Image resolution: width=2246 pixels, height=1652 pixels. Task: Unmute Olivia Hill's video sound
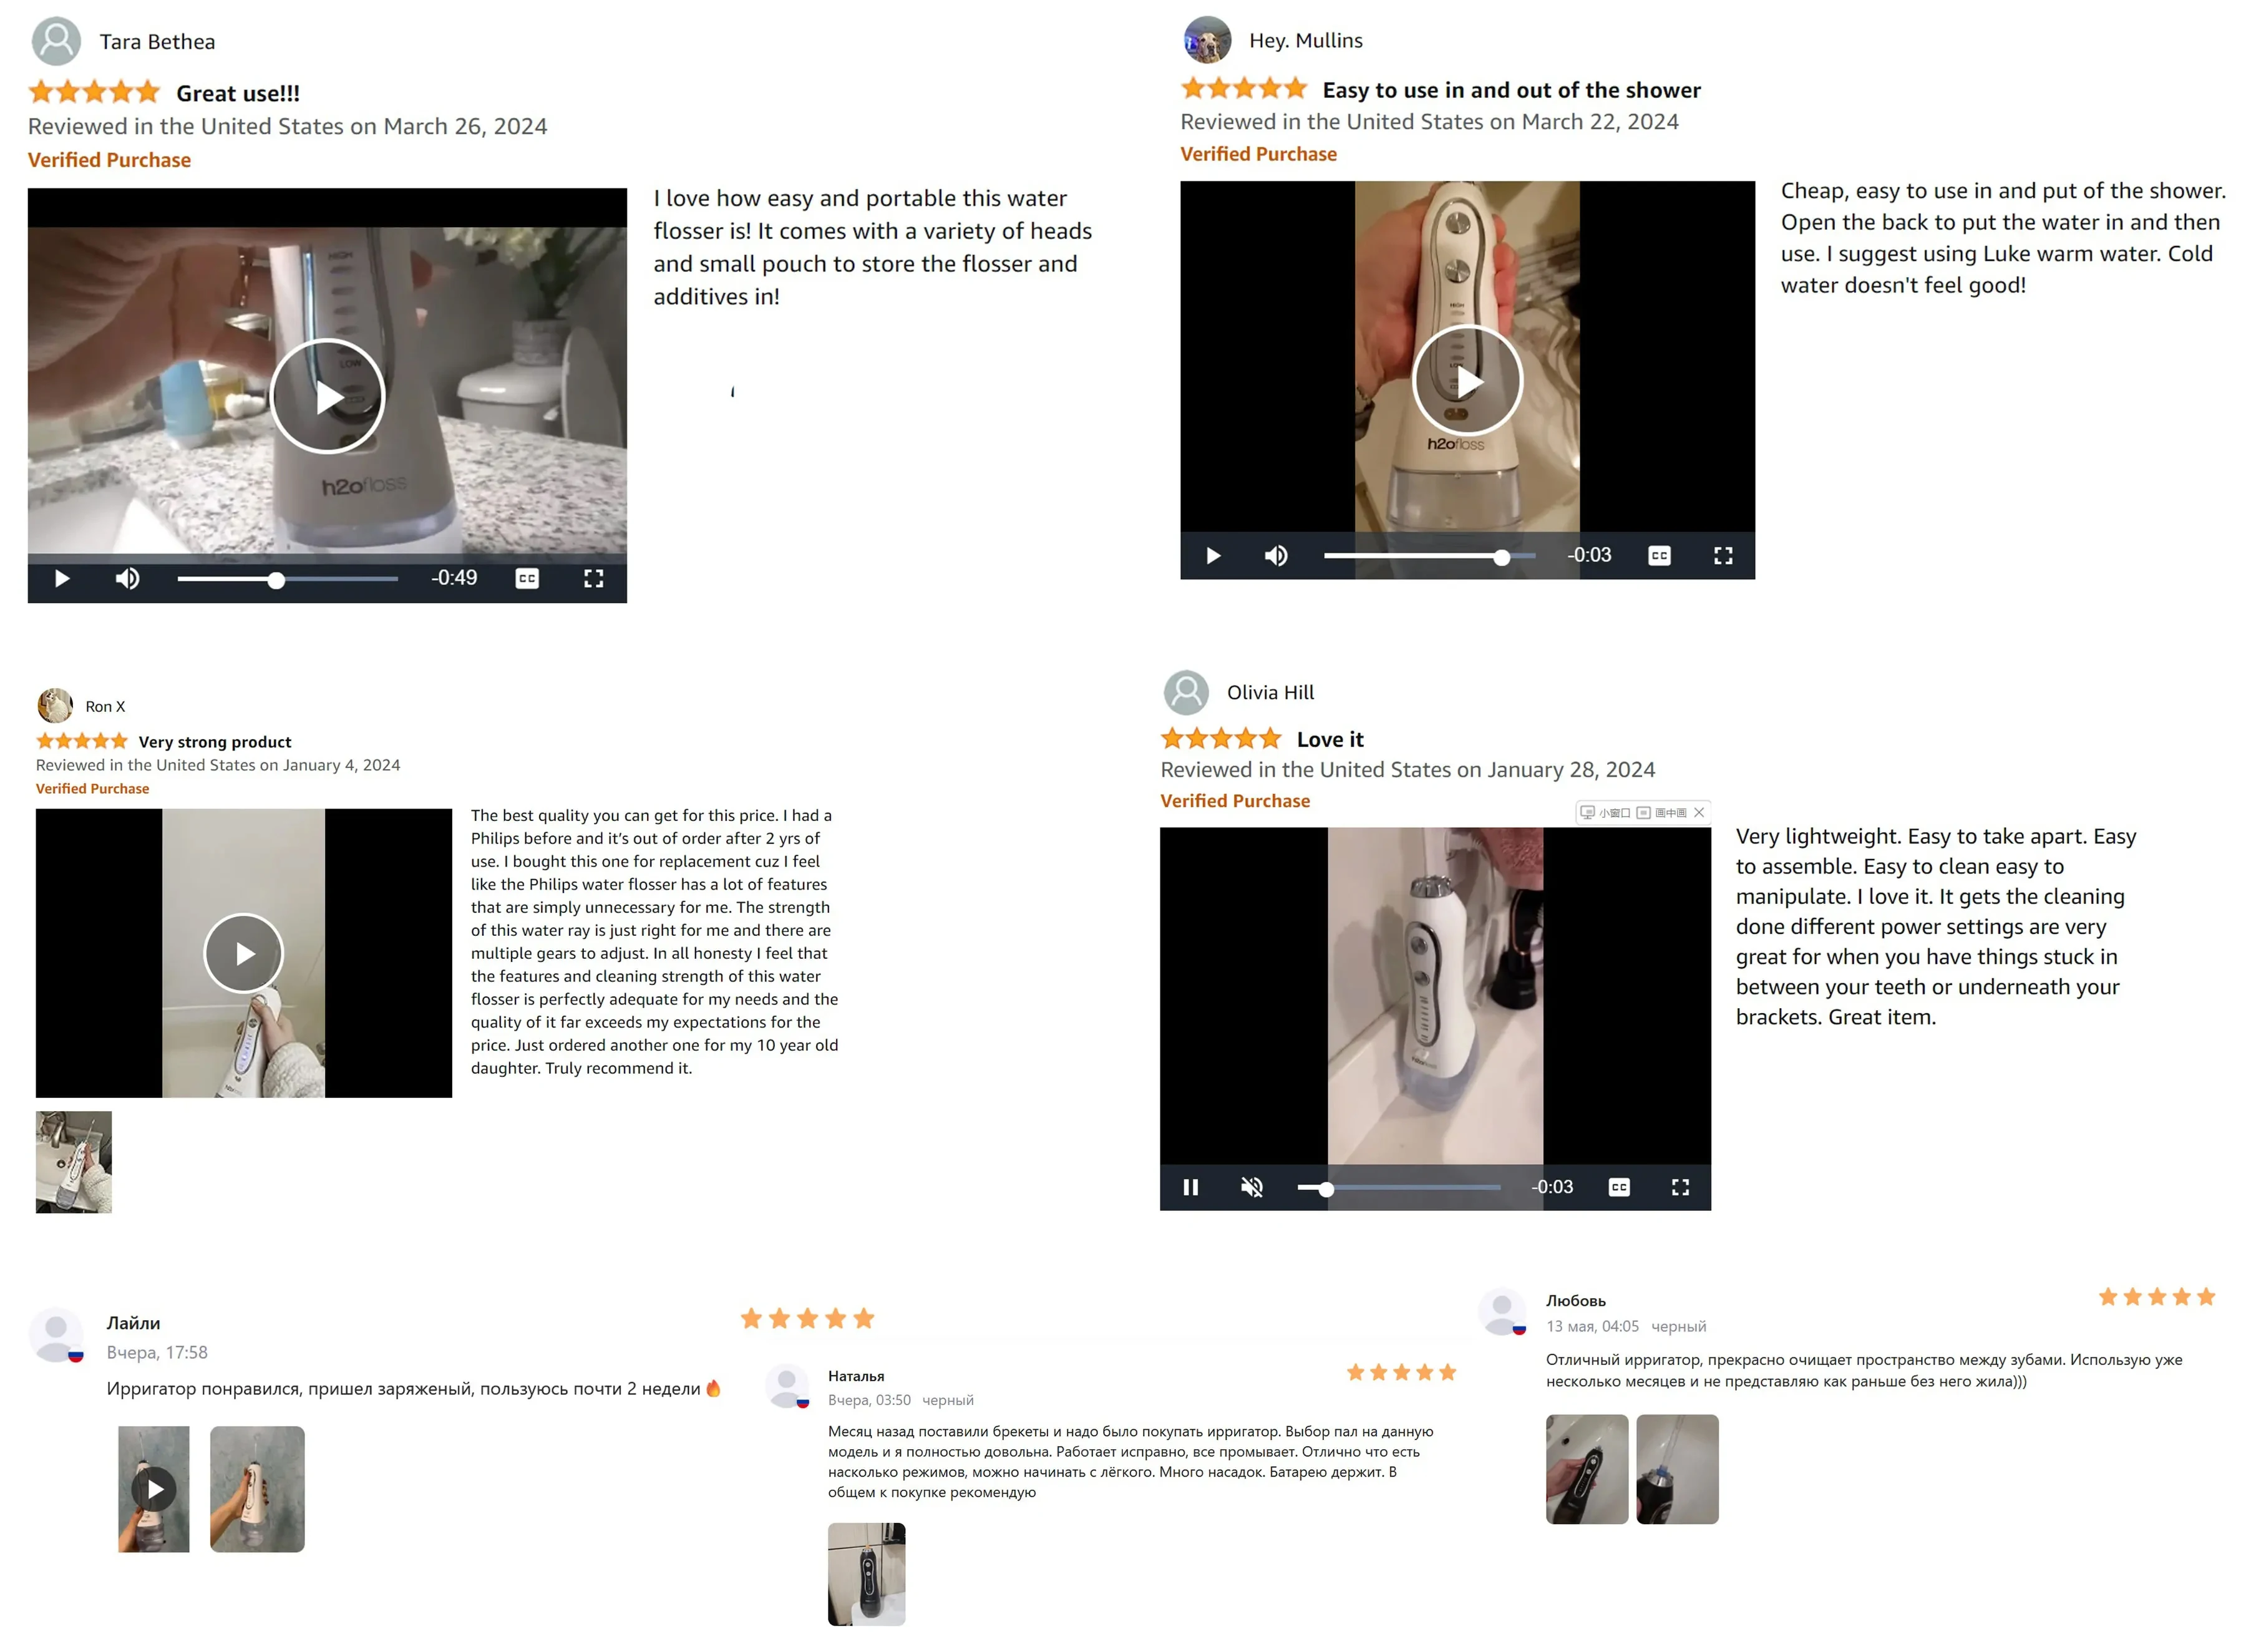click(x=1252, y=1187)
